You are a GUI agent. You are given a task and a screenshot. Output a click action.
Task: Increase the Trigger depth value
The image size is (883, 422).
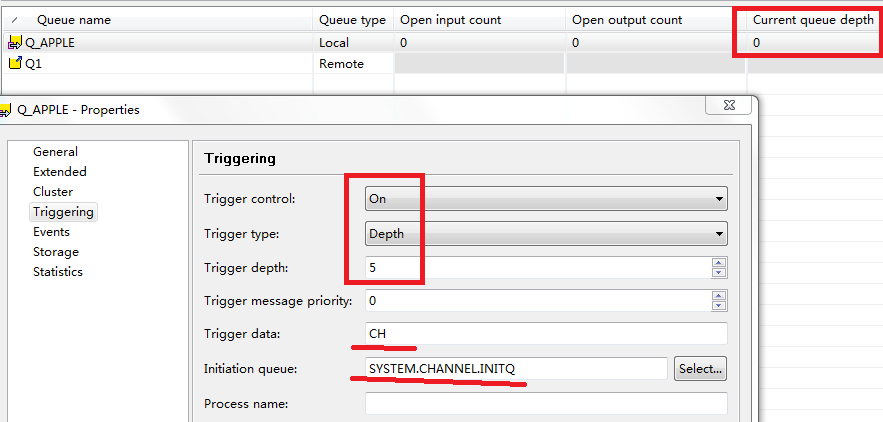[719, 263]
